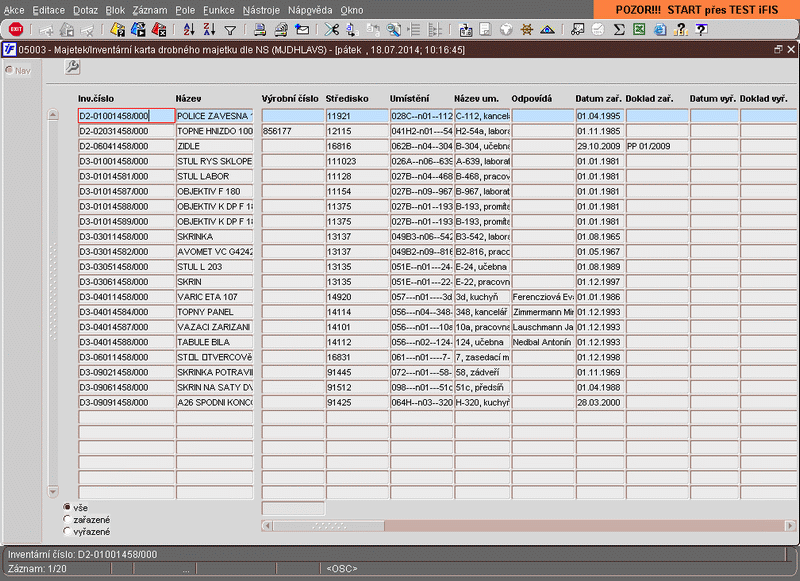Click the Internet Explorer document icon

point(660,30)
